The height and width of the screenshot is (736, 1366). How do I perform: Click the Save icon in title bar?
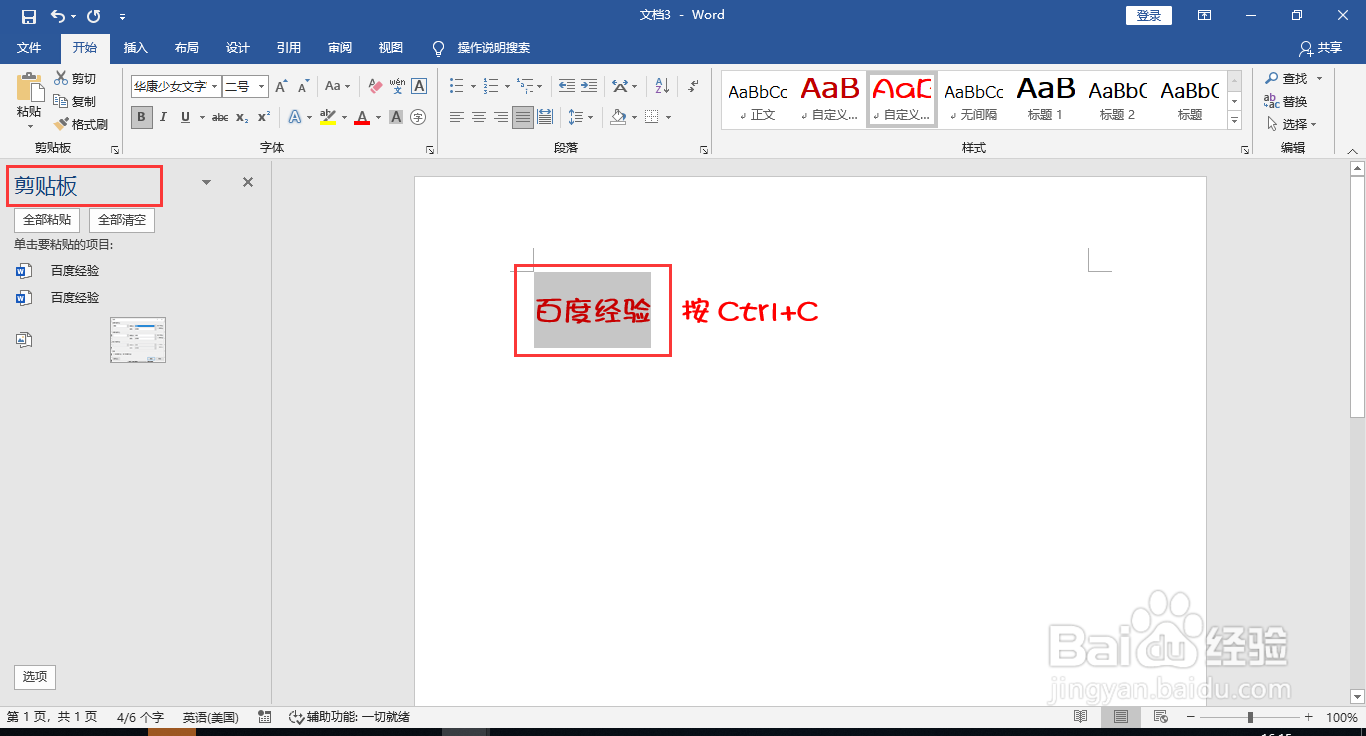[28, 16]
